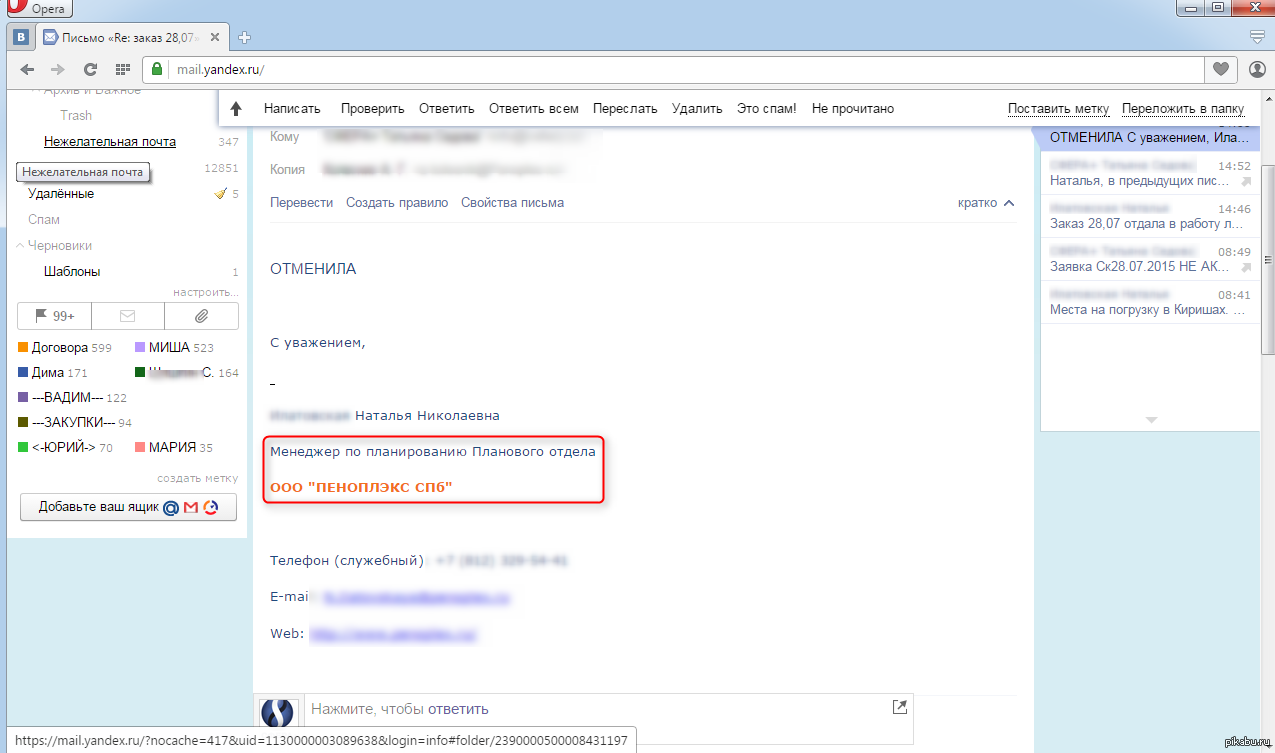Filter messages with attachments paperclip icon
Viewport: 1275px width, 753px height.
(x=201, y=316)
